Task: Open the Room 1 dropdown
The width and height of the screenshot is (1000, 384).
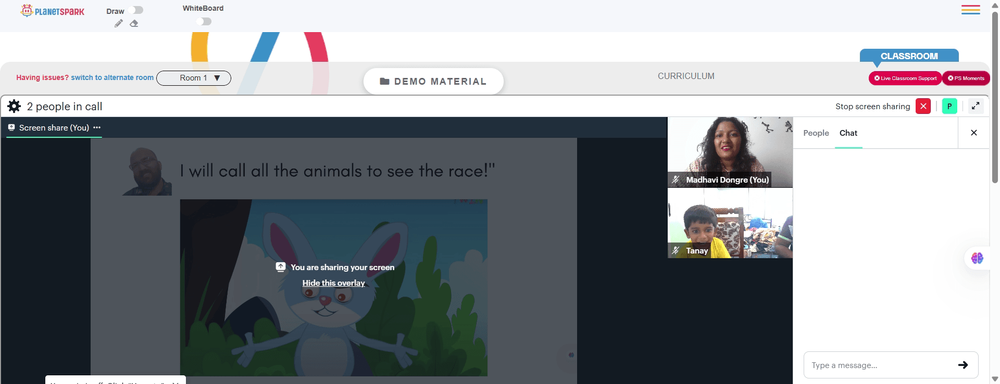Action: click(194, 78)
